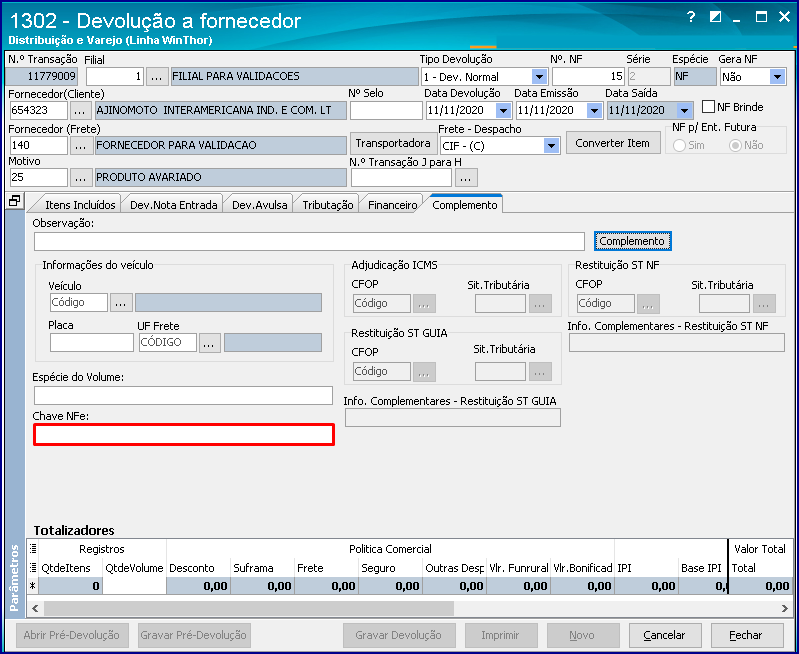
Task: Open the Parâmetros vertical side panel
Action: (14, 578)
